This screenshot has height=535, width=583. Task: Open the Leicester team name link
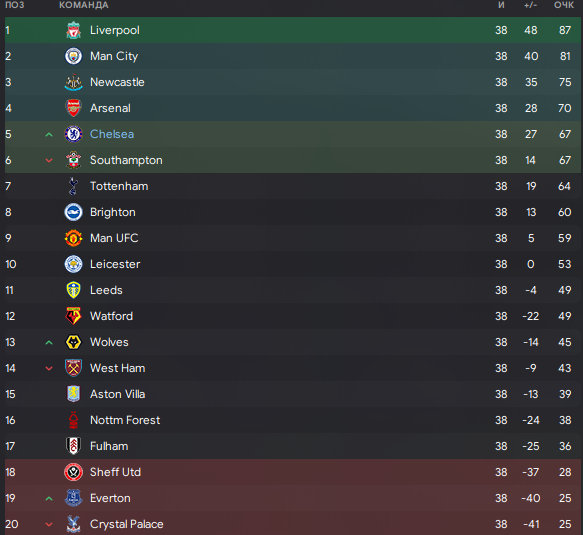tap(115, 264)
